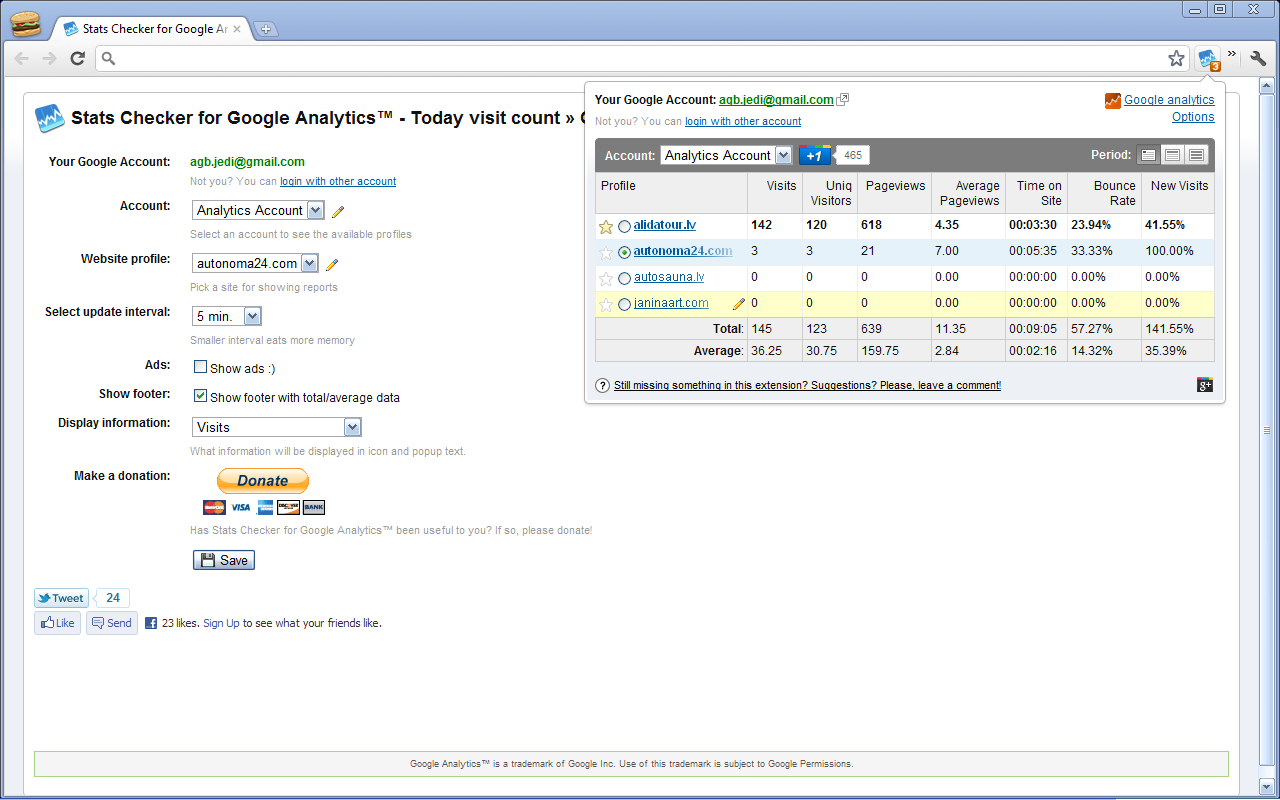
Task: Toggle favorite star for alidatour.lv
Action: tap(605, 227)
